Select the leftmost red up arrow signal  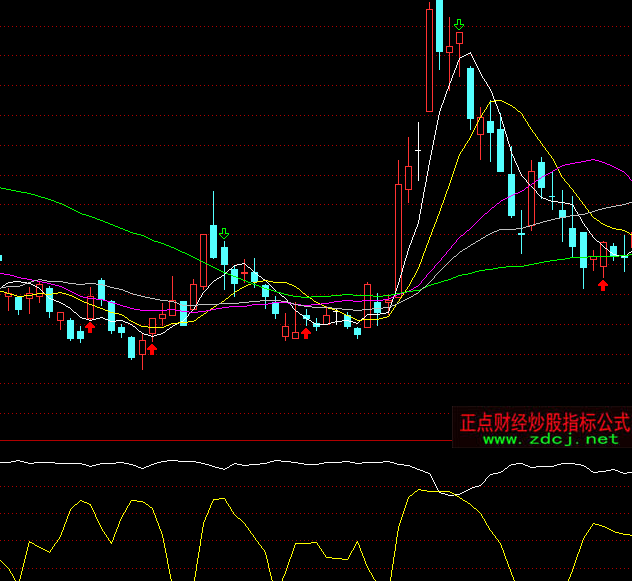(90, 327)
